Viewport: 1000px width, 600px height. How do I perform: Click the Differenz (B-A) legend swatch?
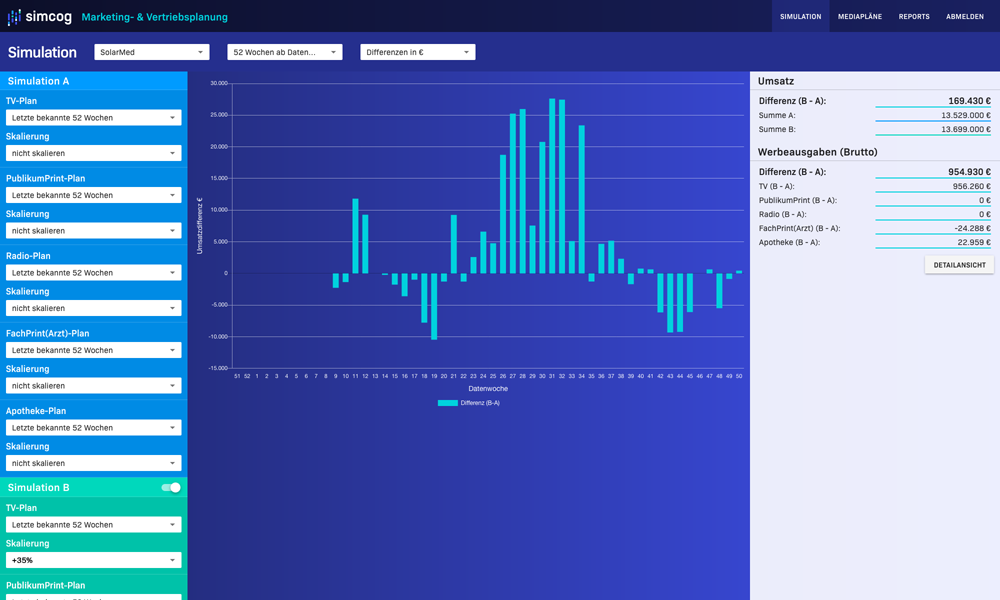[447, 403]
